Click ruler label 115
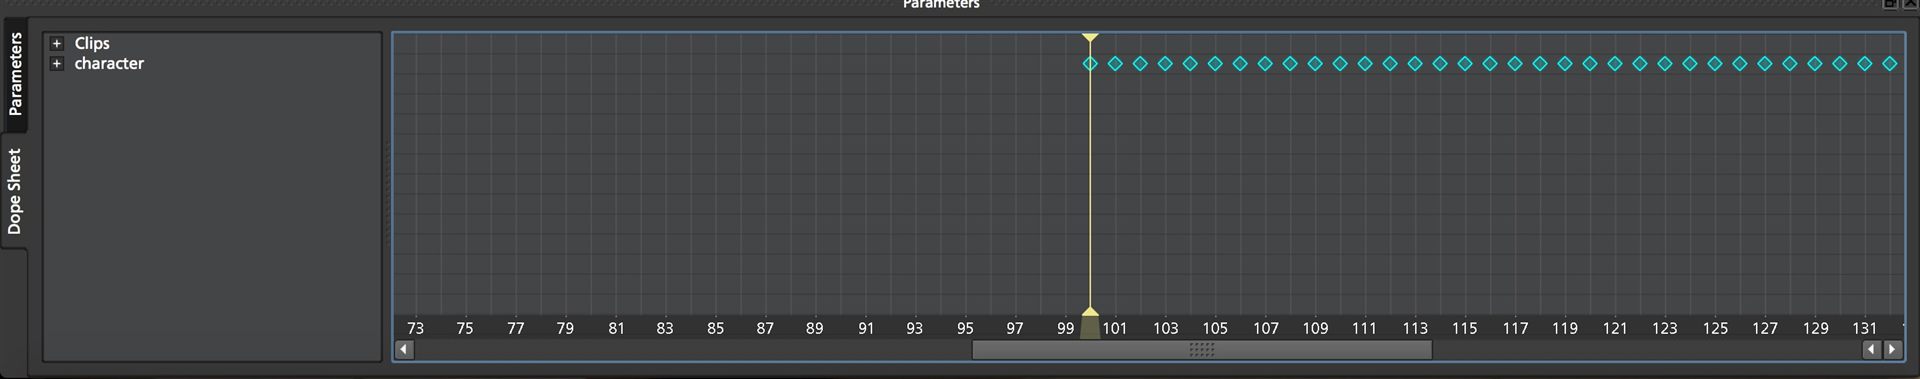 click(x=1465, y=328)
